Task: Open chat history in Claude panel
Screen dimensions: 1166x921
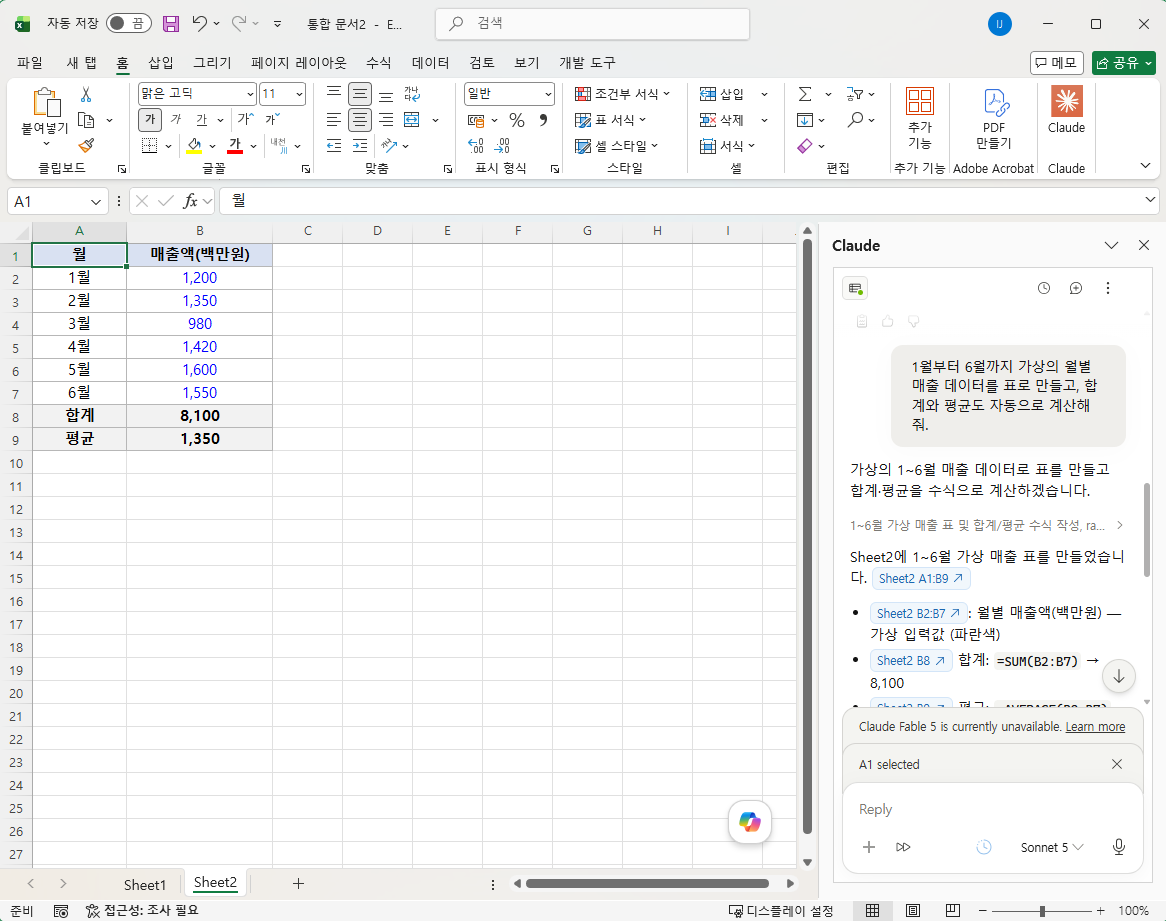Action: [1044, 288]
